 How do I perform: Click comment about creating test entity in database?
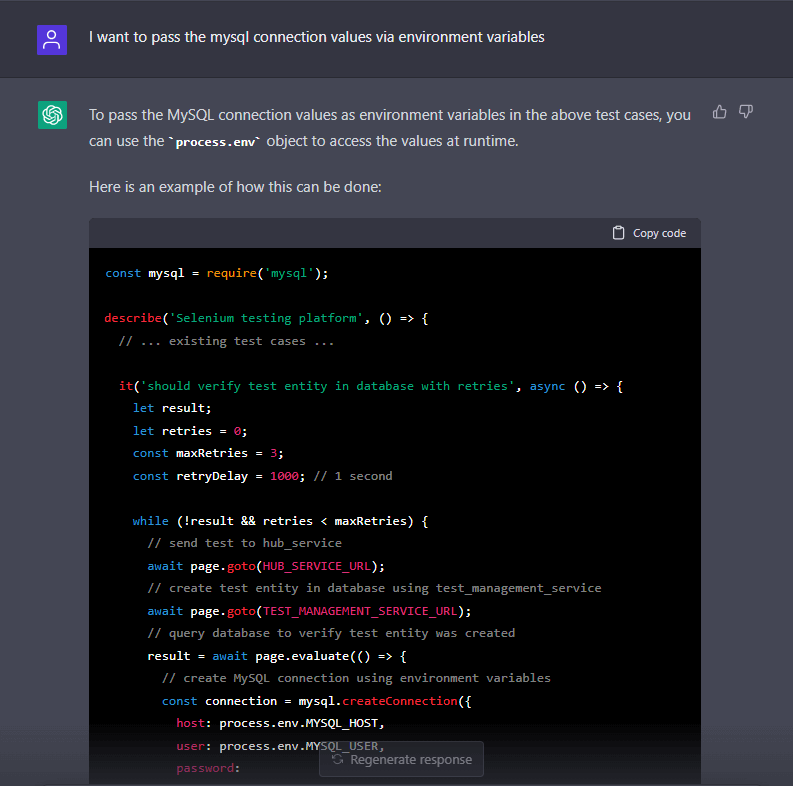tap(374, 588)
